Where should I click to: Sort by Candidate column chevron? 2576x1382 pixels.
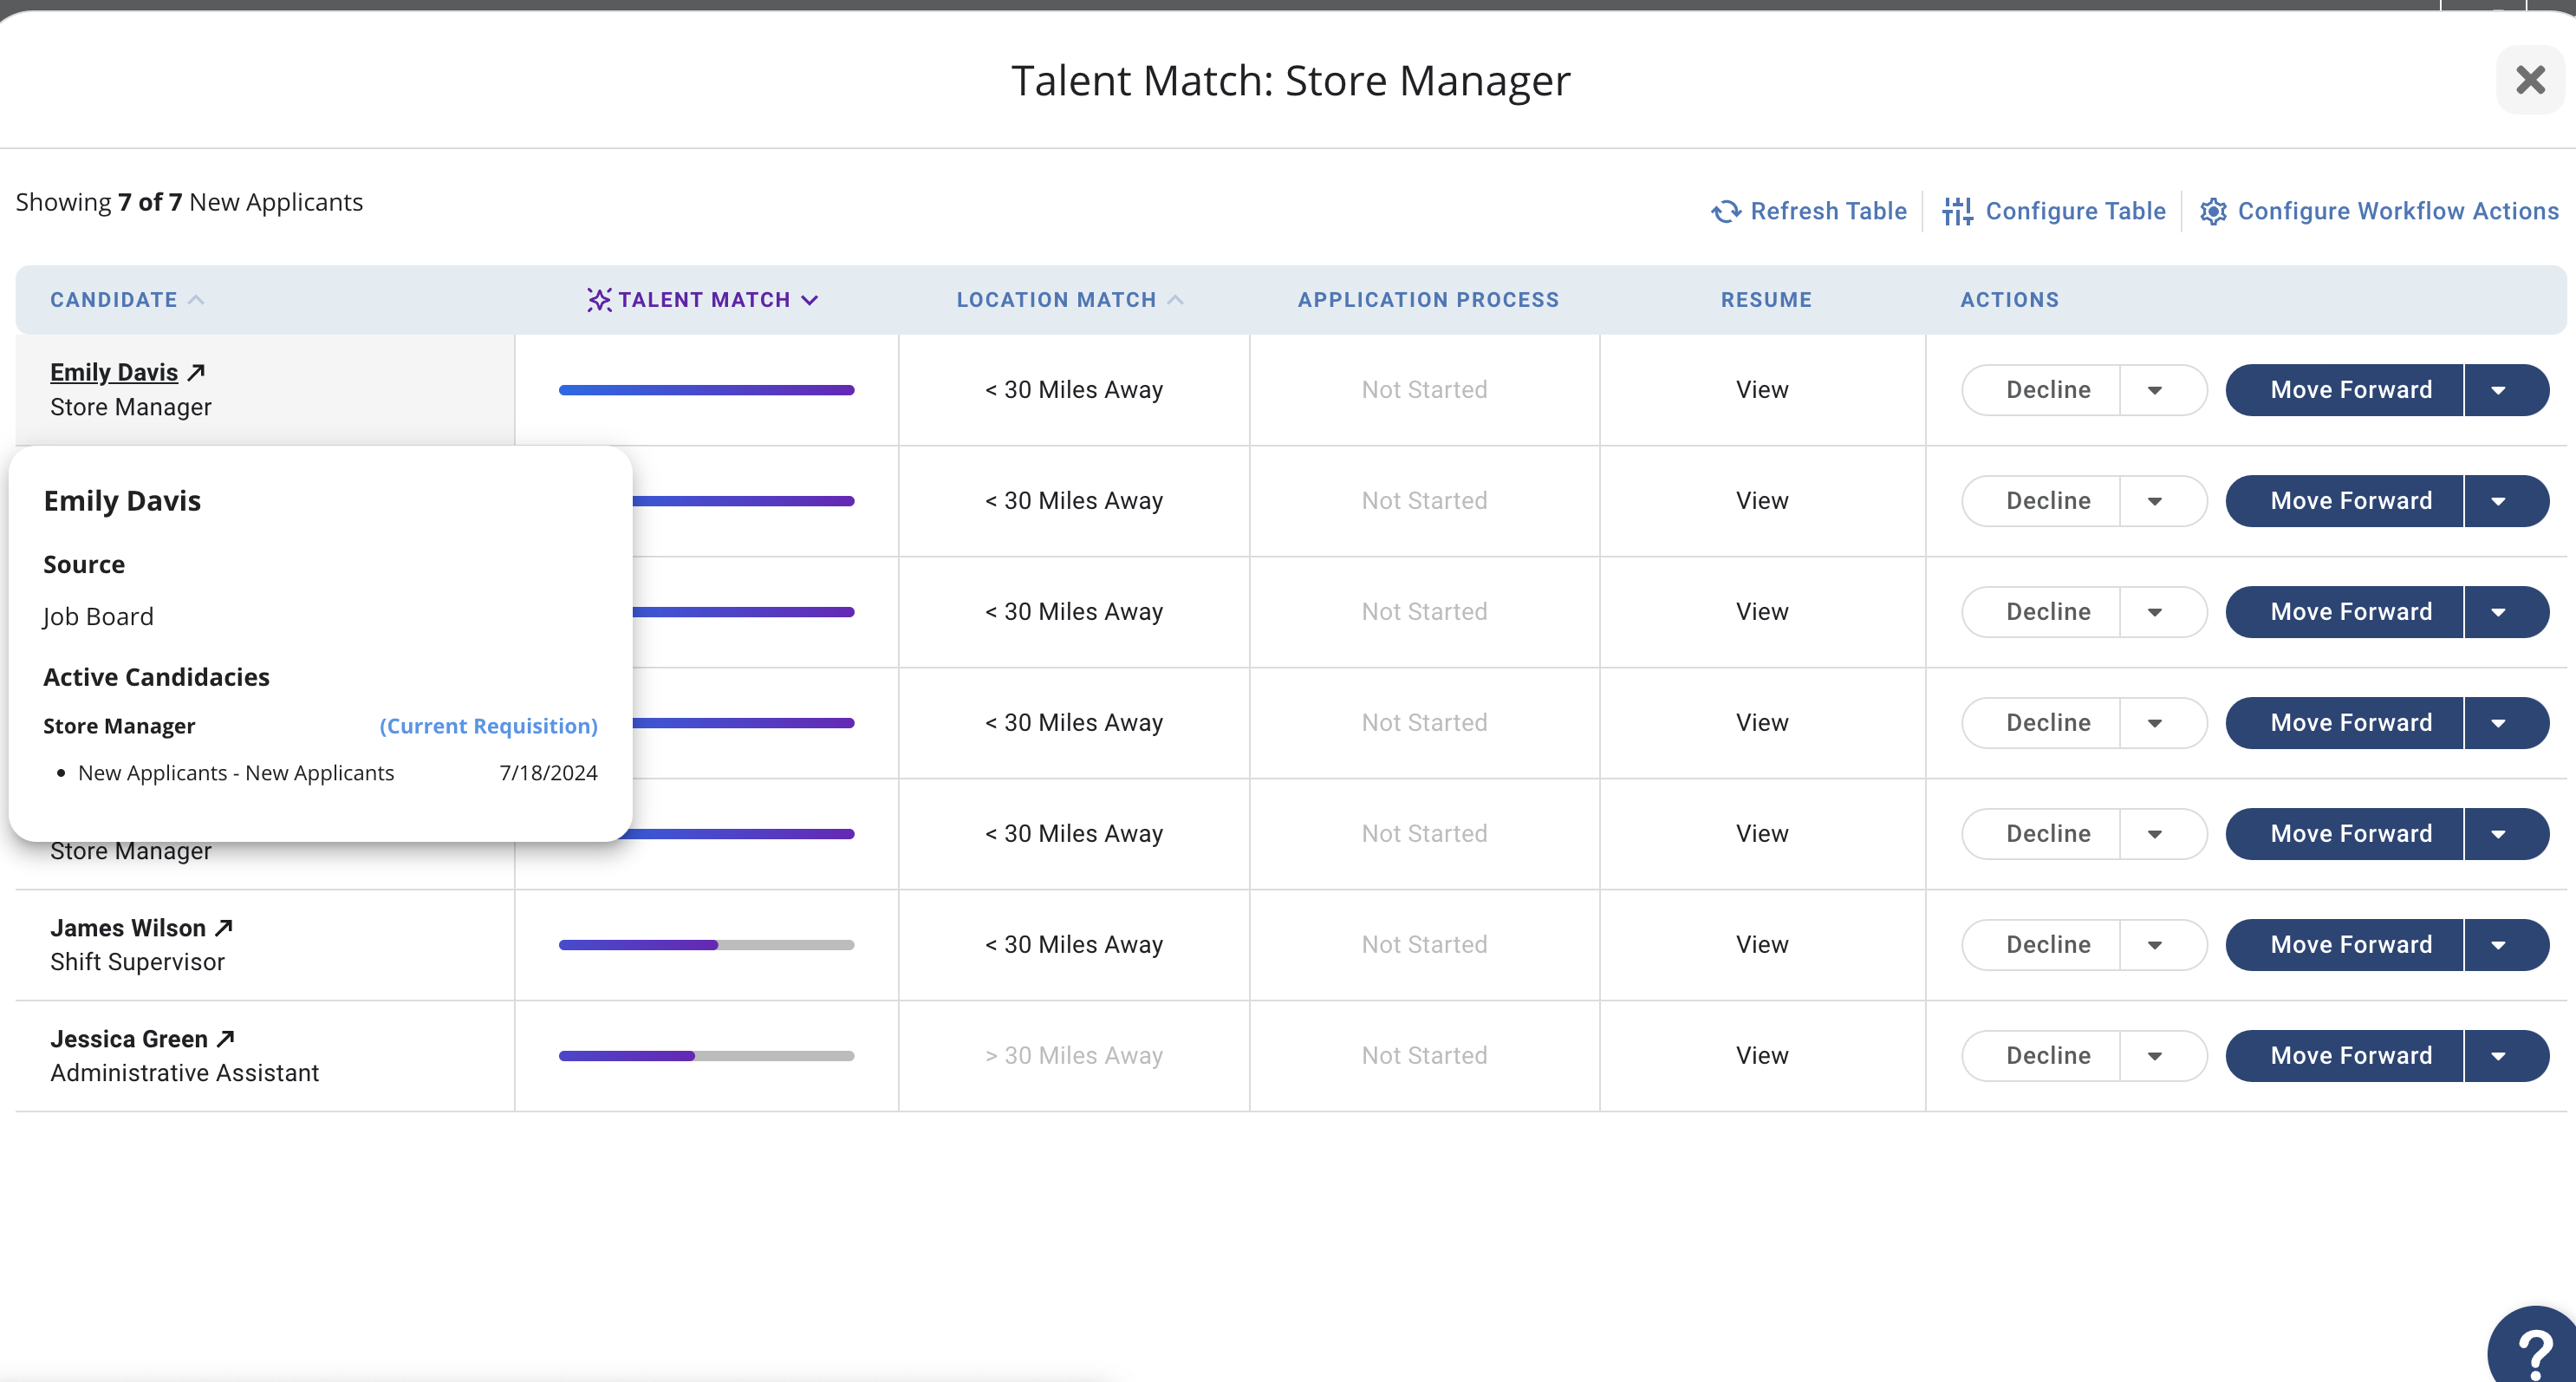coord(197,300)
